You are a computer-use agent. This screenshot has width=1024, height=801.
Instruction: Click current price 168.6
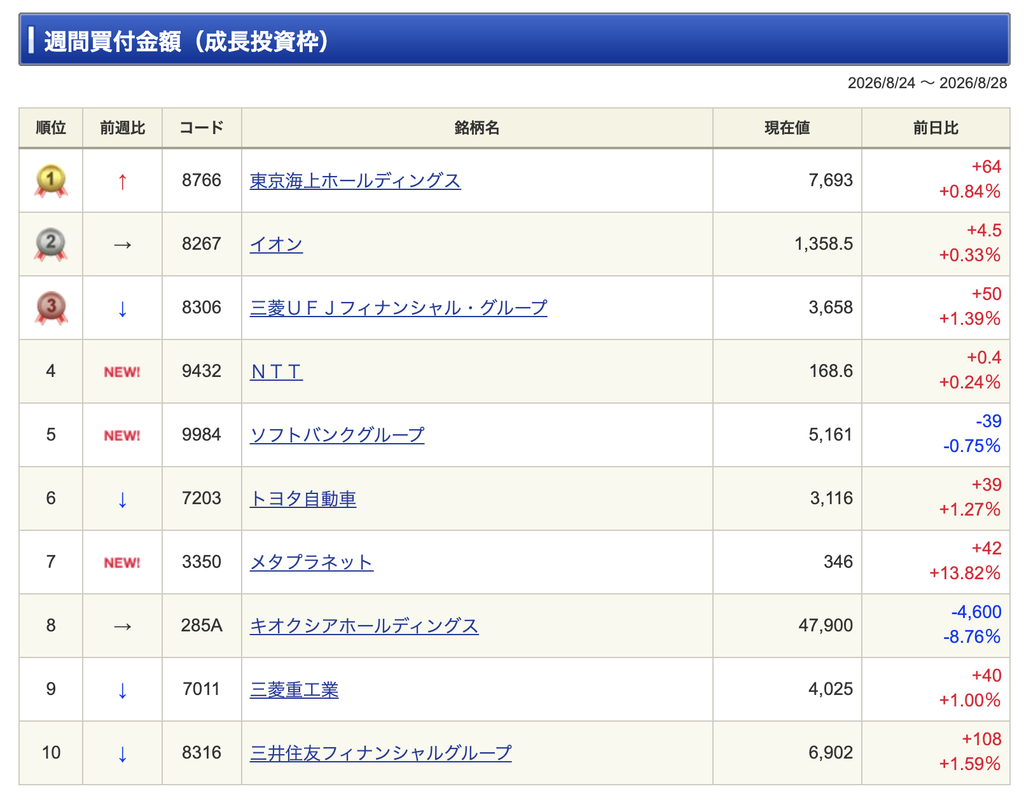[x=831, y=371]
